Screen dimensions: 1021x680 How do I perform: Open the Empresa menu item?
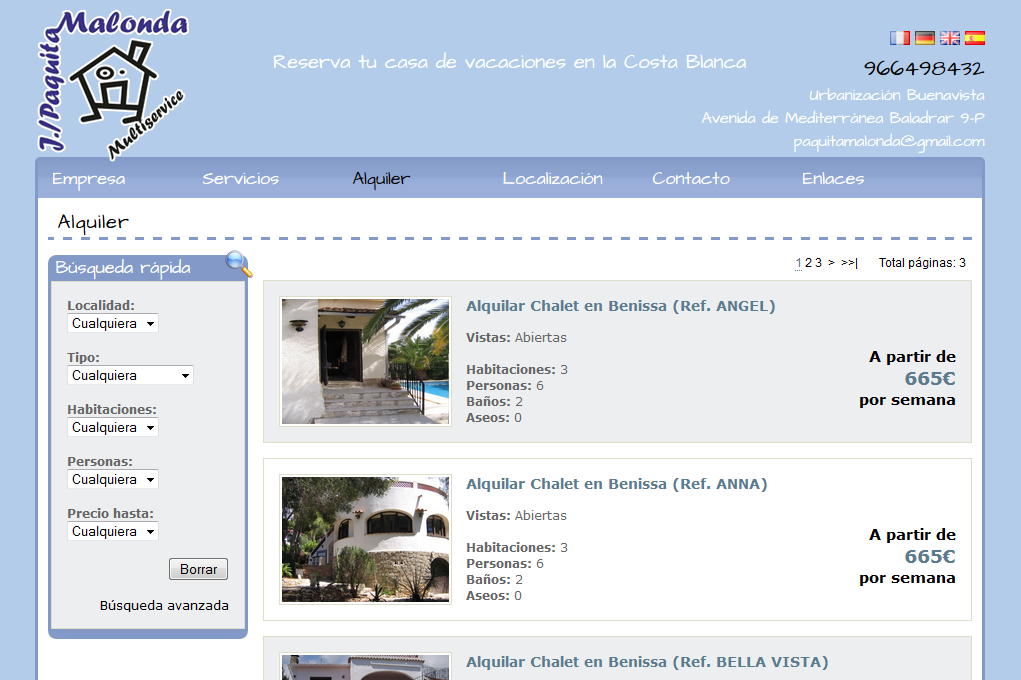click(89, 178)
